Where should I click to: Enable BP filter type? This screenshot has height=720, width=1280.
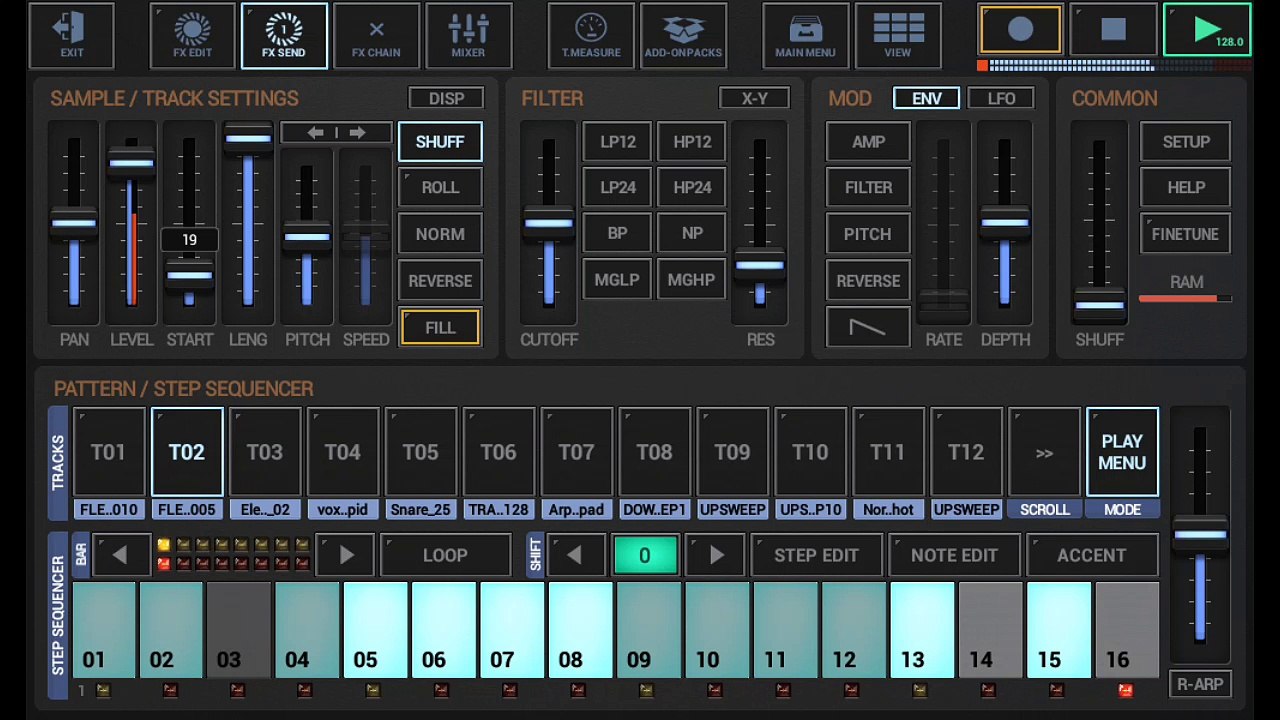618,234
